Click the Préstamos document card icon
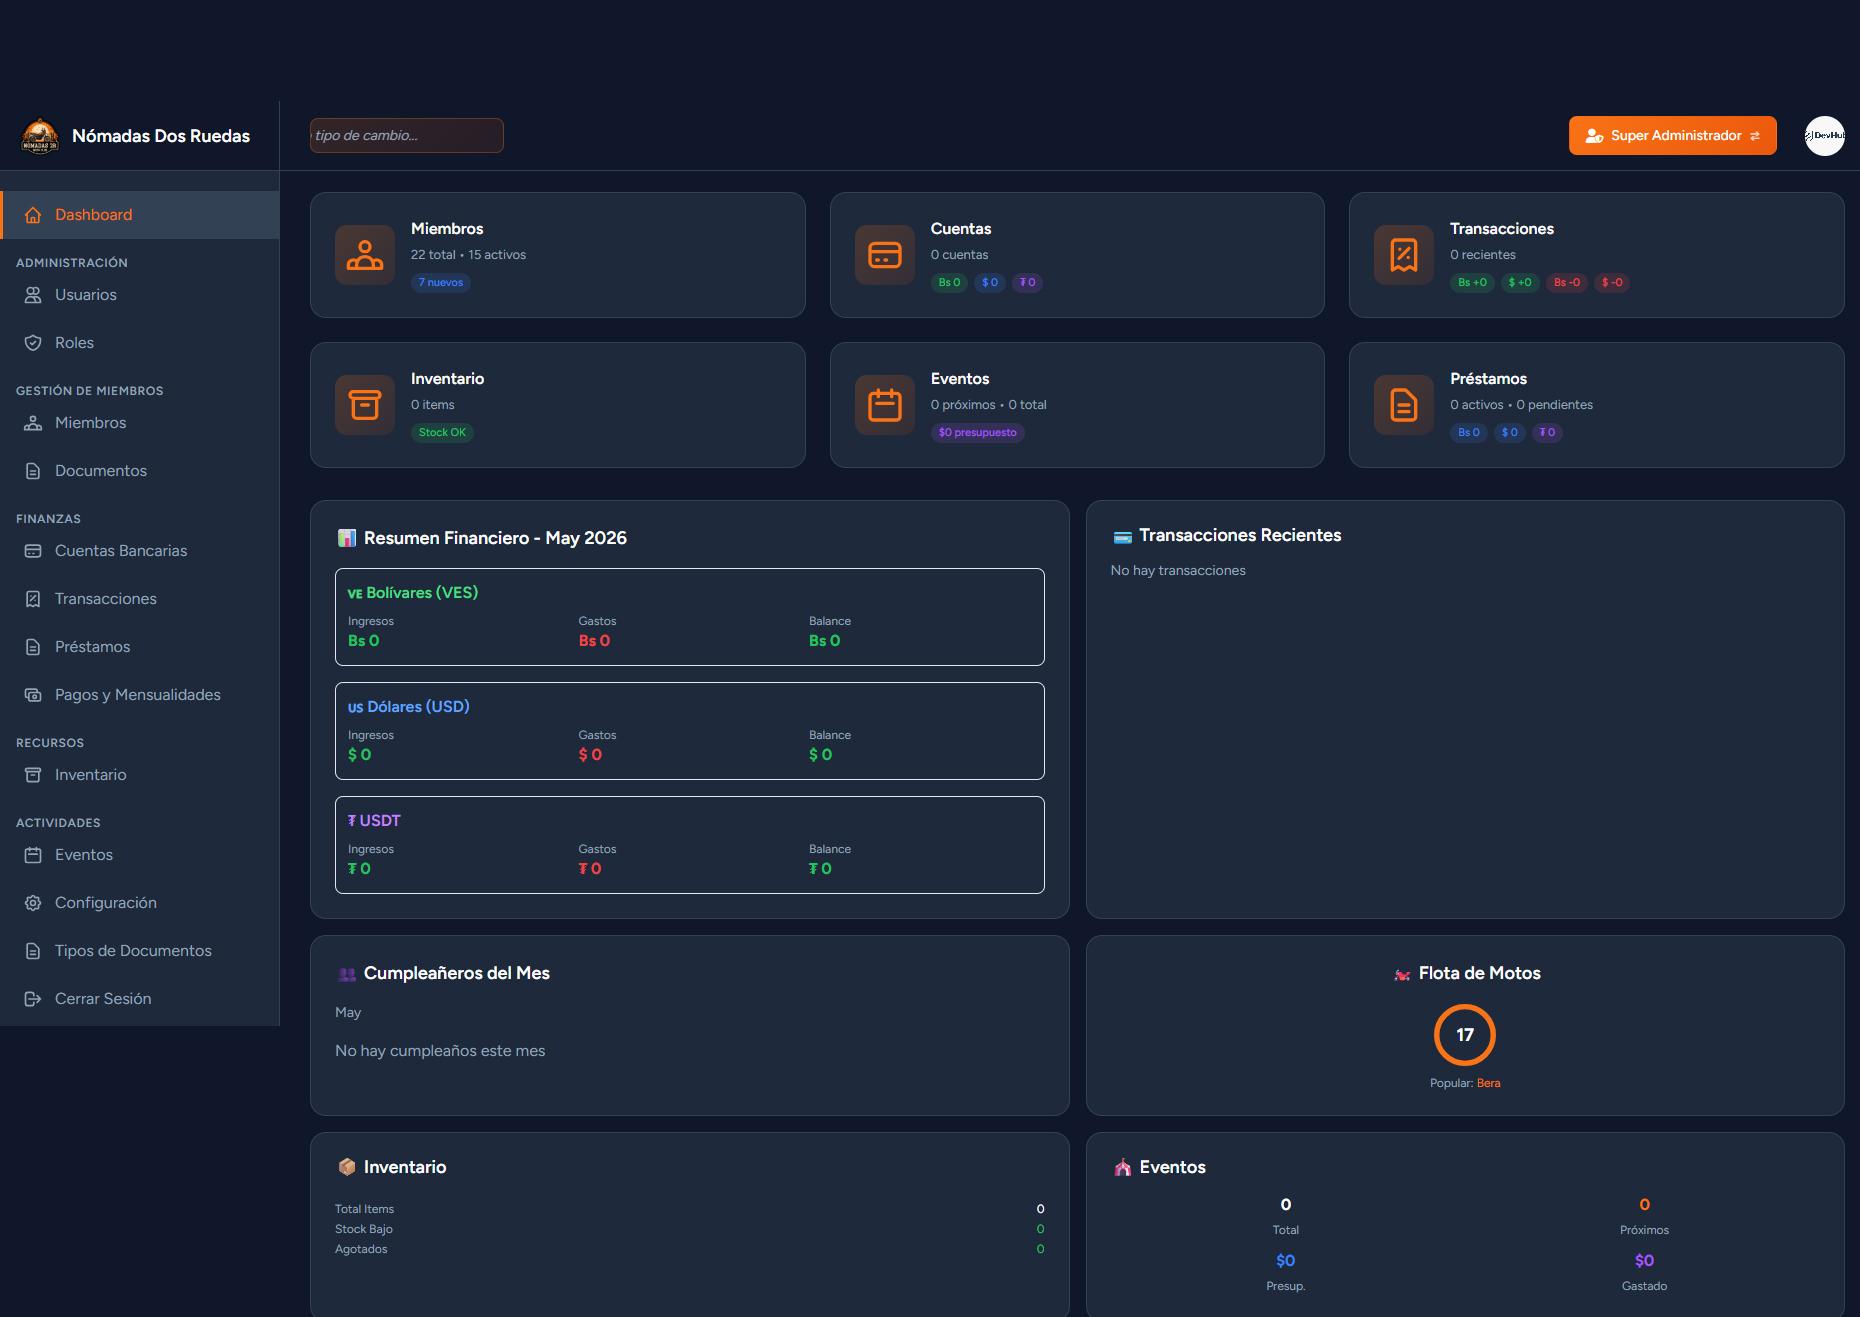1860x1317 pixels. tap(1404, 405)
